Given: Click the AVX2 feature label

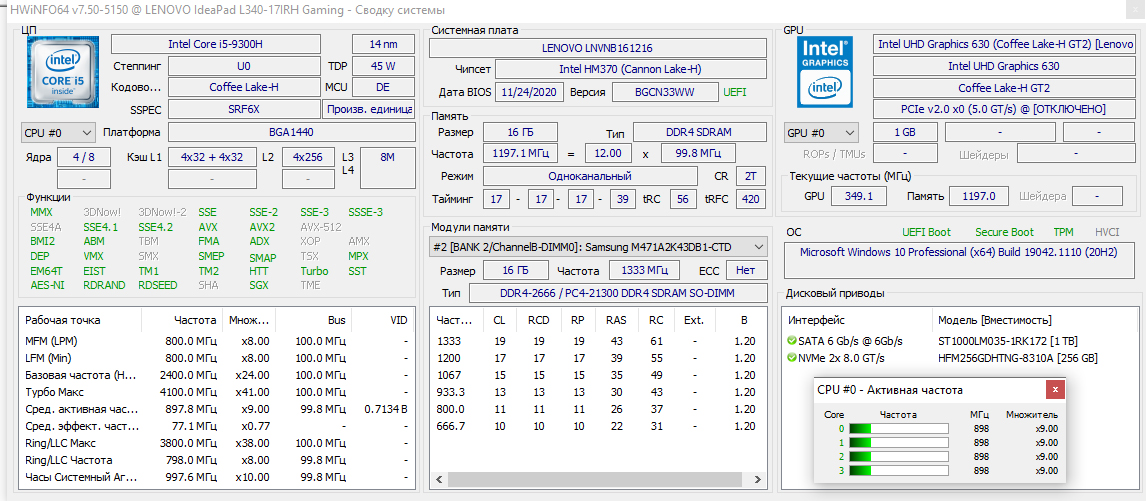Looking at the screenshot, I should 262,227.
